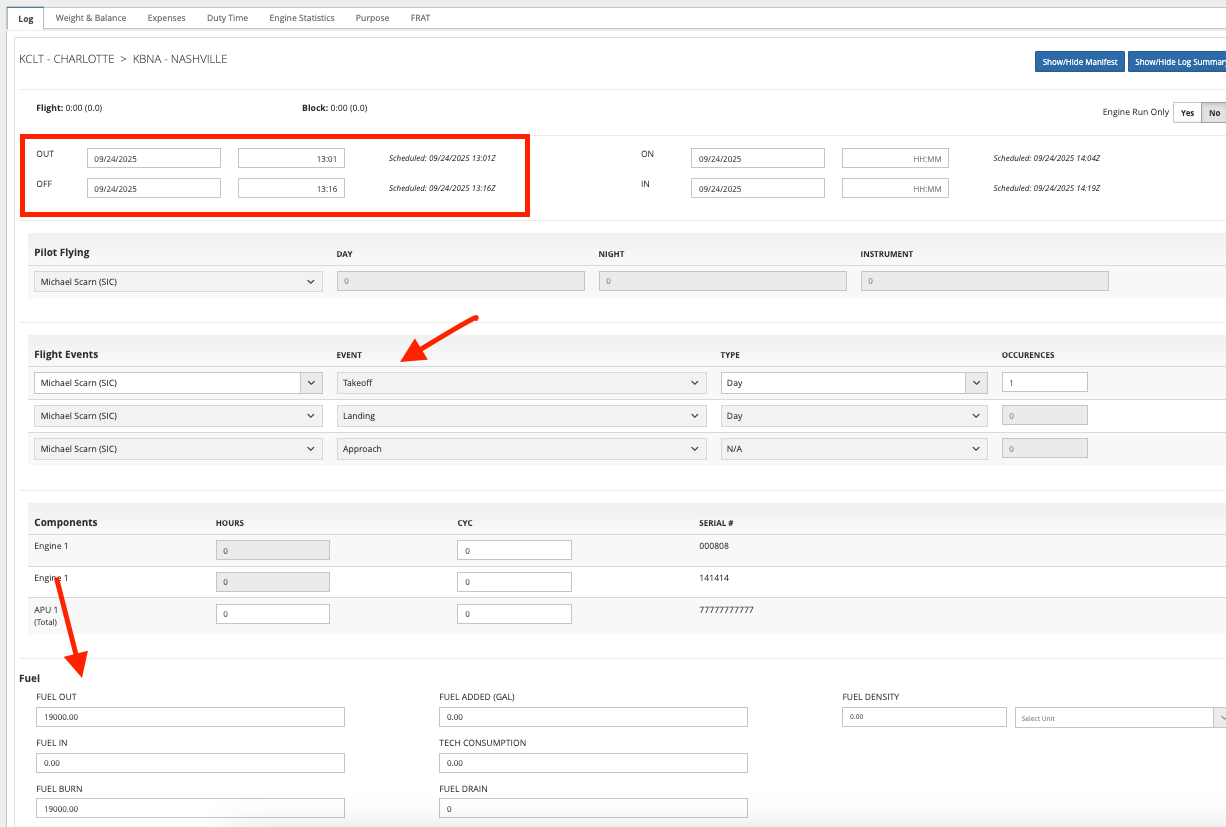Click the Show/Hide Log Summary button
Screen dimensions: 1226x827
click(x=1178, y=62)
